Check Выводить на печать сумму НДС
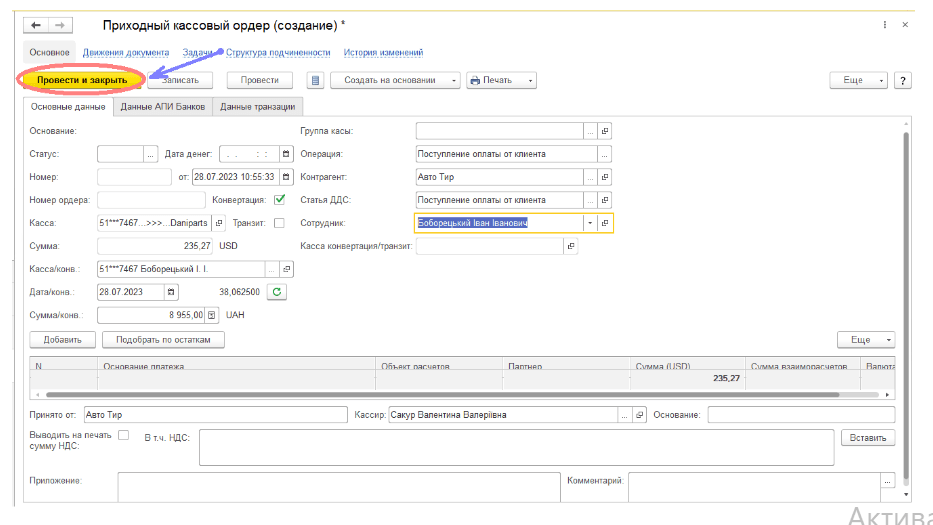This screenshot has width=933, height=525. (x=124, y=435)
